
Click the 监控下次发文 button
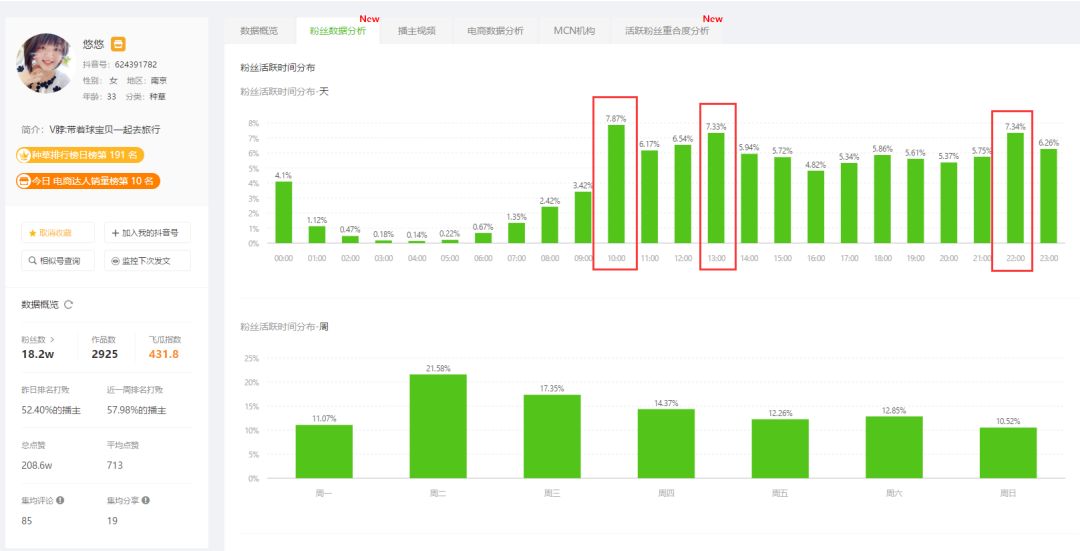pos(147,261)
